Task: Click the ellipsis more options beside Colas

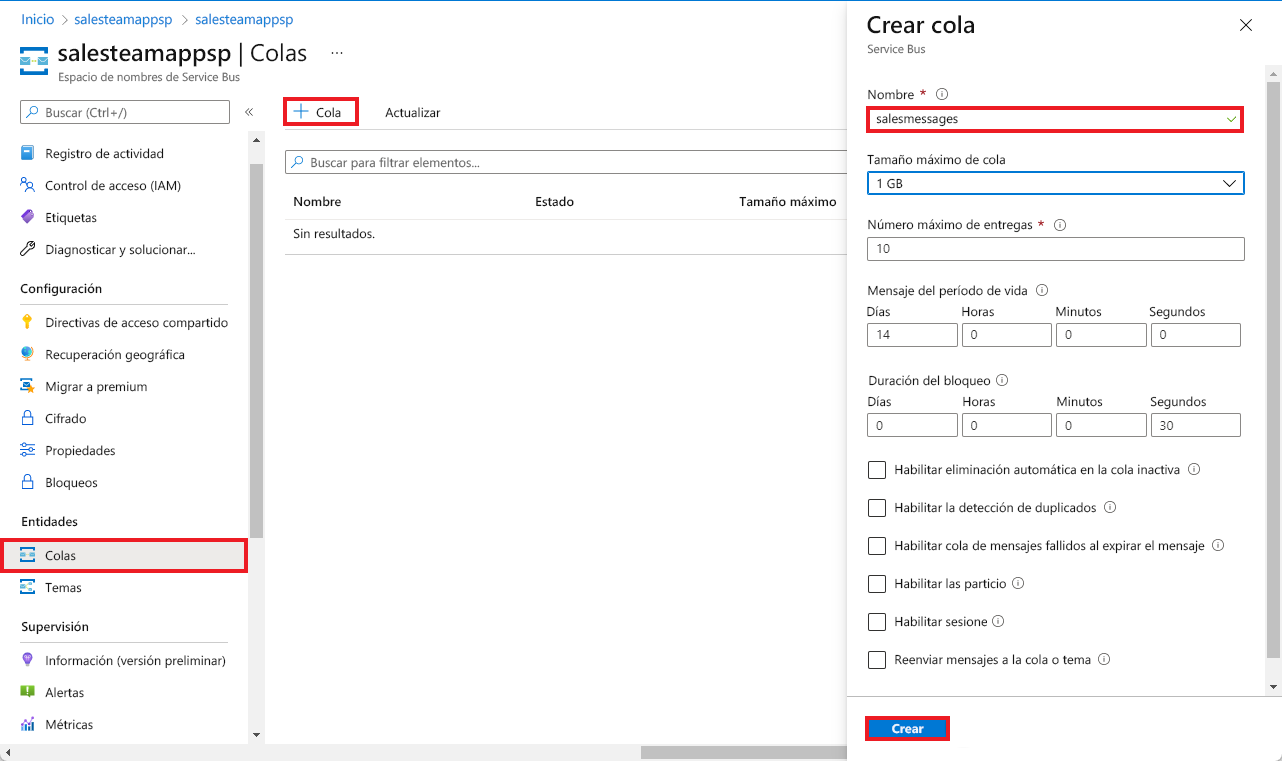Action: 337,53
